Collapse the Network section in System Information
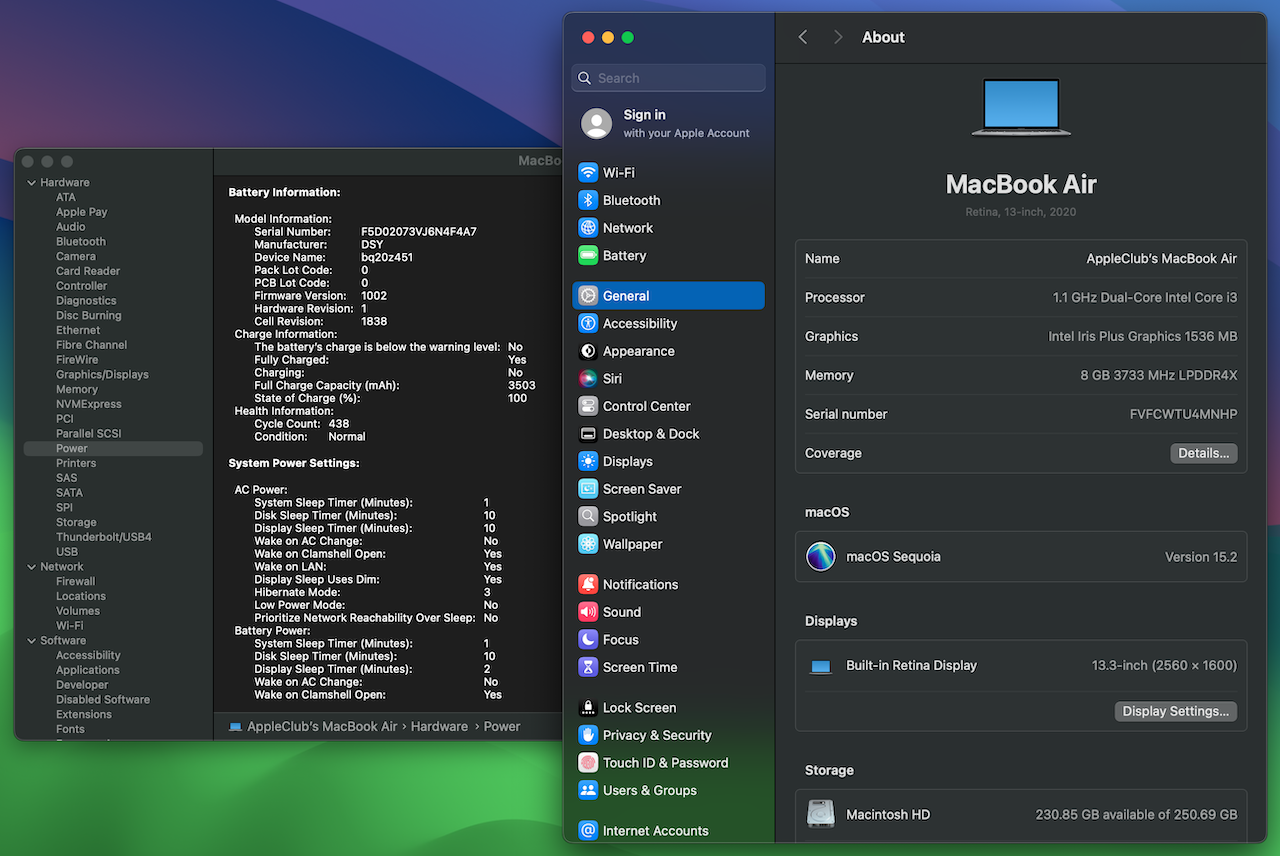The image size is (1280, 856). point(32,567)
